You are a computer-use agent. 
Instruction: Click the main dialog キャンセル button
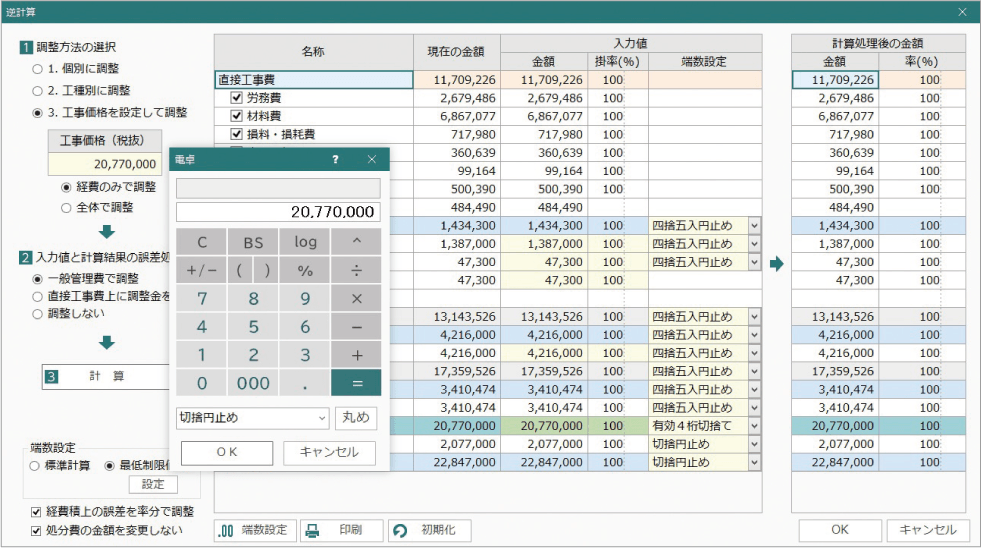click(928, 530)
